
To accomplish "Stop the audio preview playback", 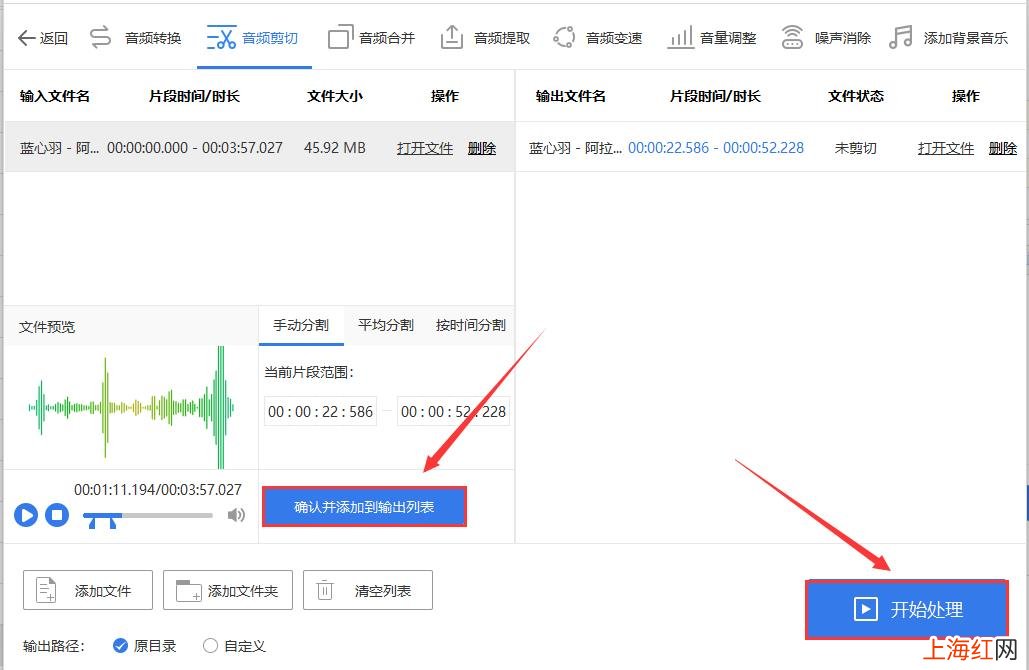I will (x=57, y=515).
